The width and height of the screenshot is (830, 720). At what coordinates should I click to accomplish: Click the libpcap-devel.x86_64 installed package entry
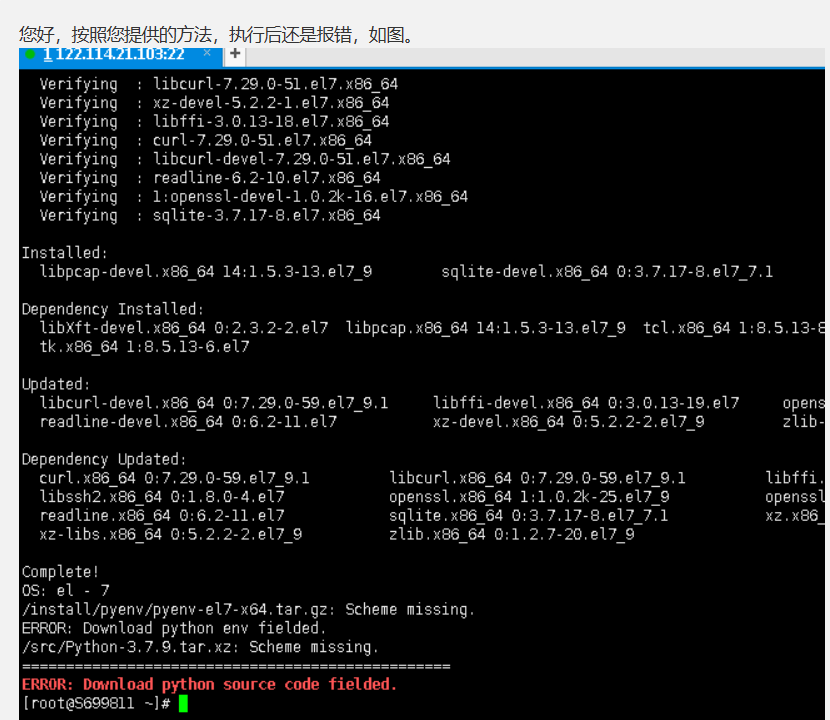(206, 272)
